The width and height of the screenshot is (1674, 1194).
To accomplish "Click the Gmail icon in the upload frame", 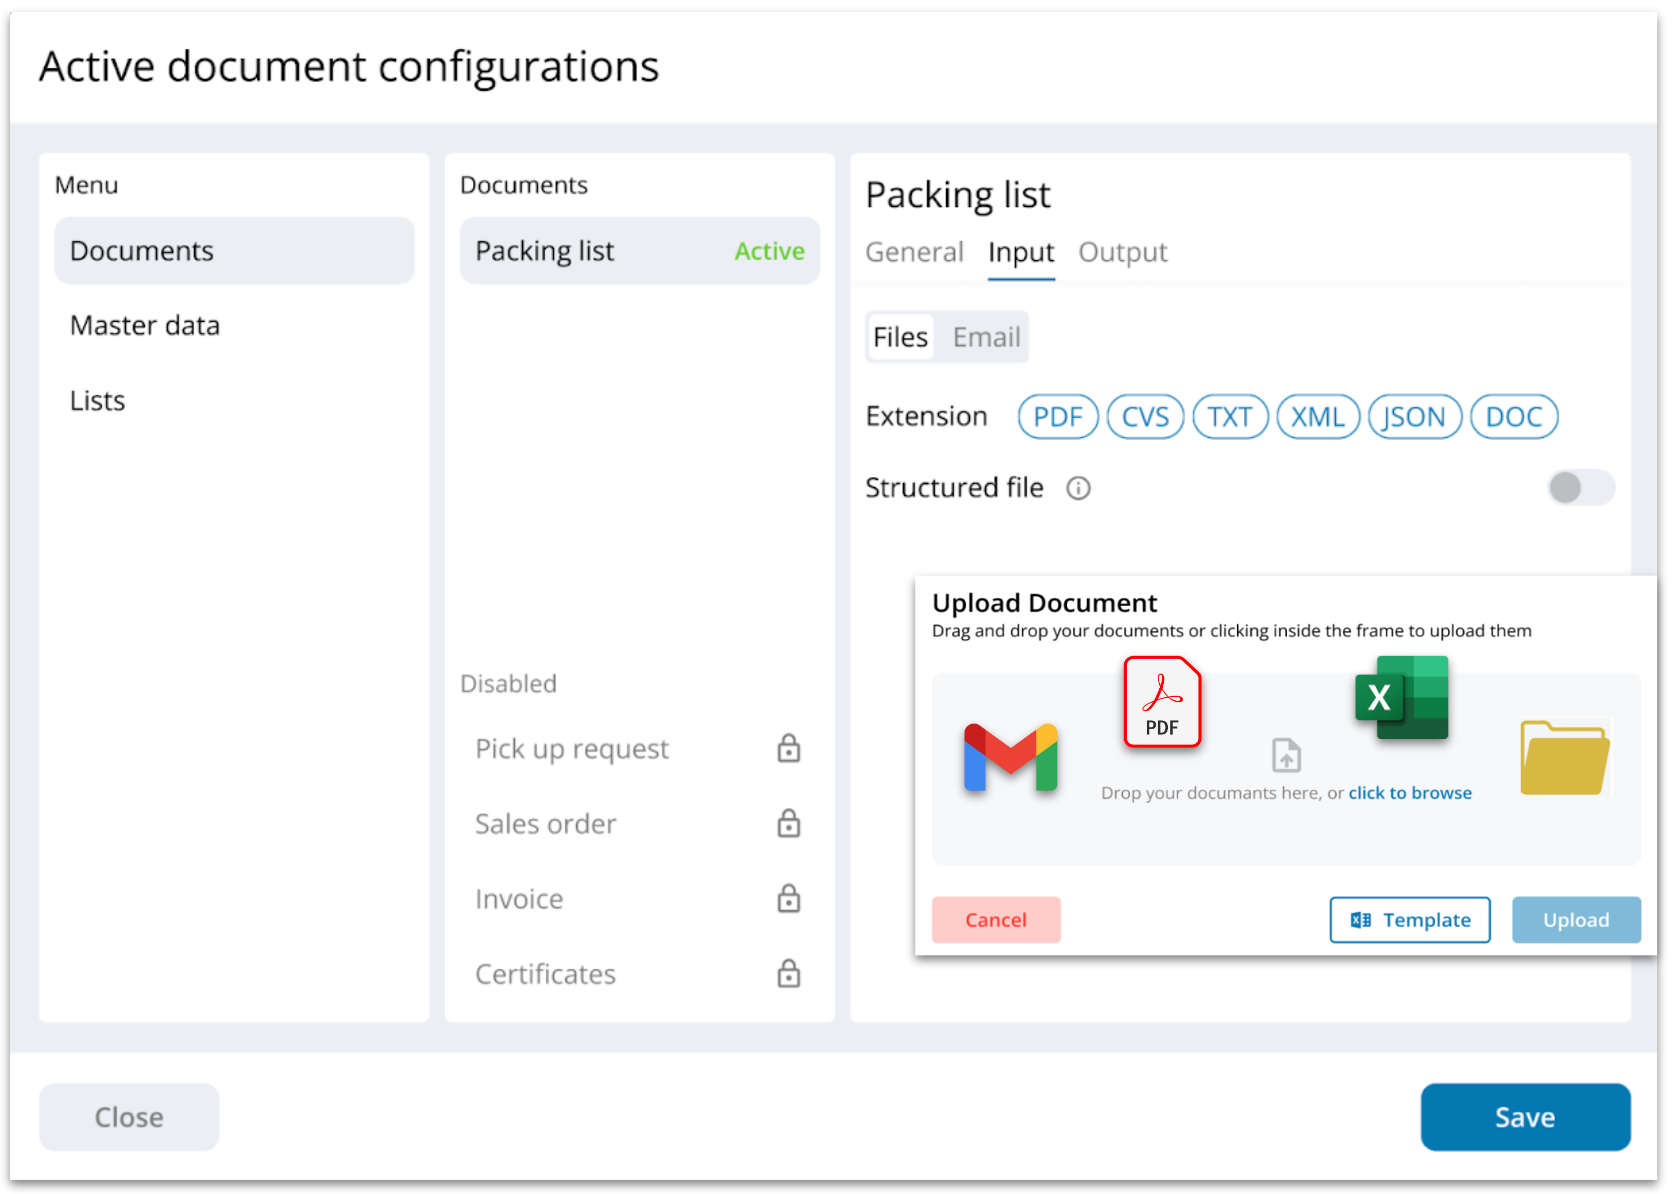I will [x=1010, y=758].
